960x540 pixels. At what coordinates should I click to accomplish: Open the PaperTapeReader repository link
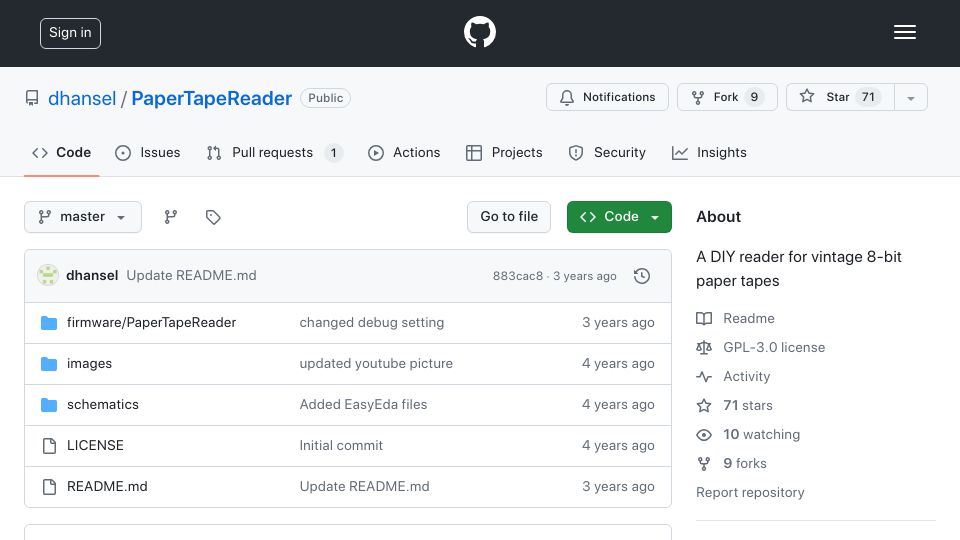tap(211, 99)
